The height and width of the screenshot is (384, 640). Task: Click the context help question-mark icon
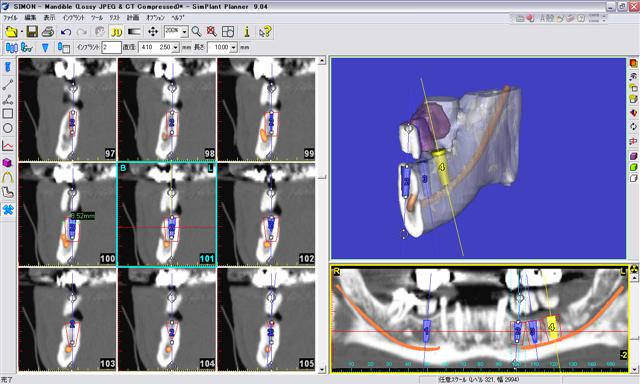click(x=265, y=32)
